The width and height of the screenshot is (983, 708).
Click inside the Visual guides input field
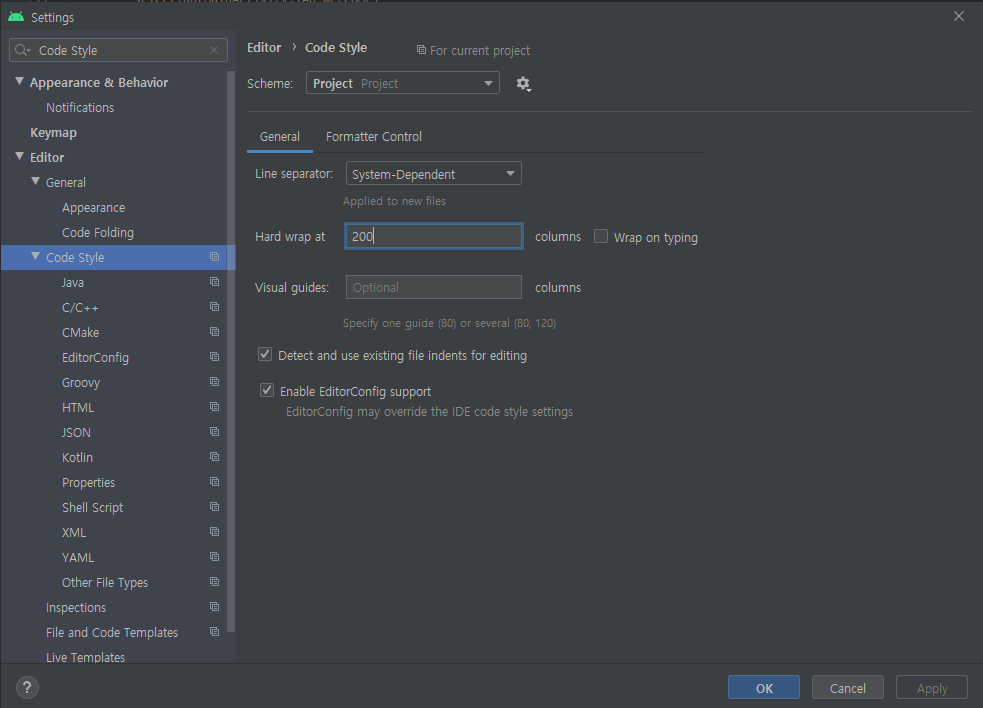pyautogui.click(x=433, y=287)
